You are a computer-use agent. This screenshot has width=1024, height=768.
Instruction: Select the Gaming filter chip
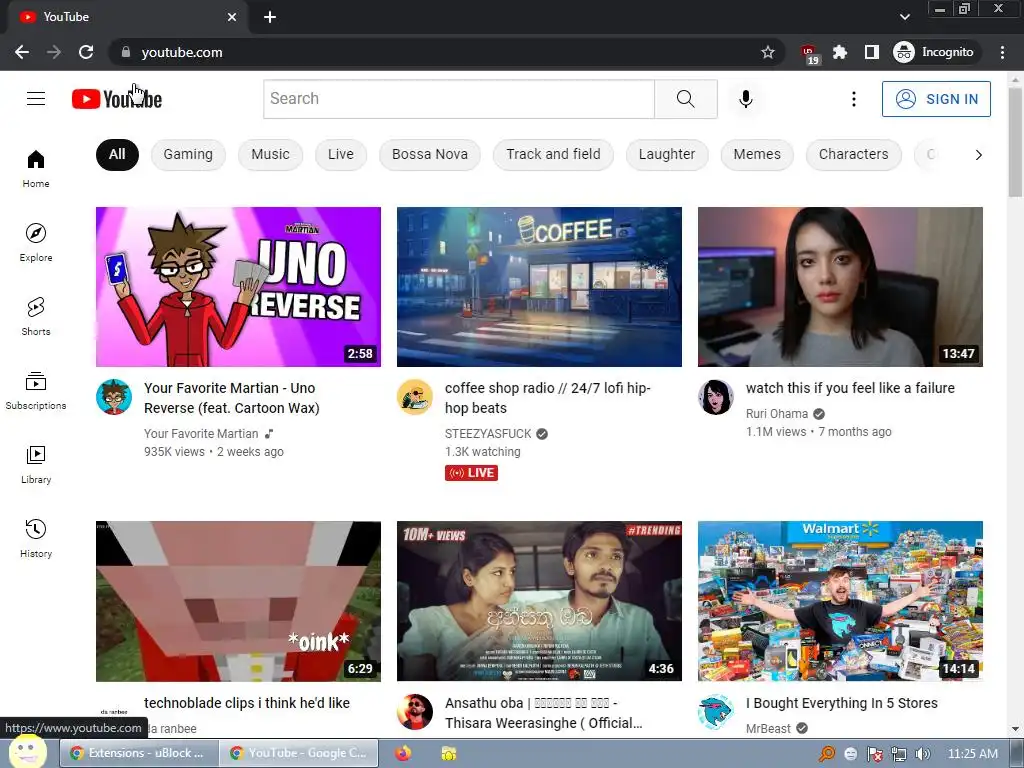pos(188,155)
